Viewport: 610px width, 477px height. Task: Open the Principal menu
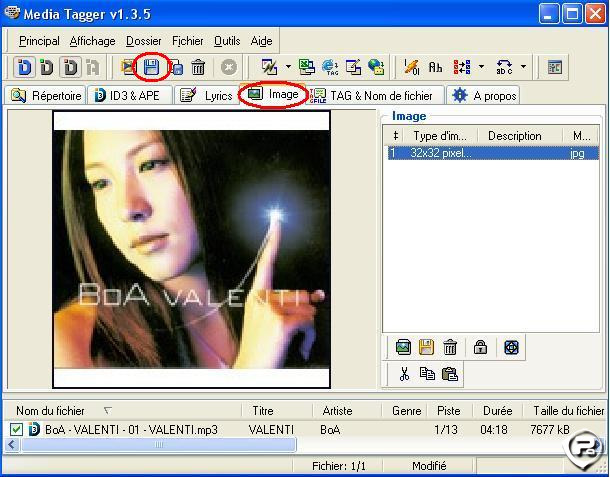click(x=39, y=41)
